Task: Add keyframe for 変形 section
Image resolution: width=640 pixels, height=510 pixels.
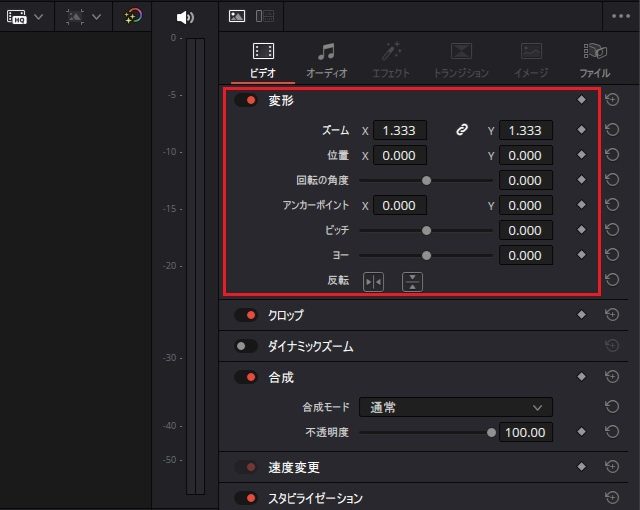Action: [x=582, y=100]
